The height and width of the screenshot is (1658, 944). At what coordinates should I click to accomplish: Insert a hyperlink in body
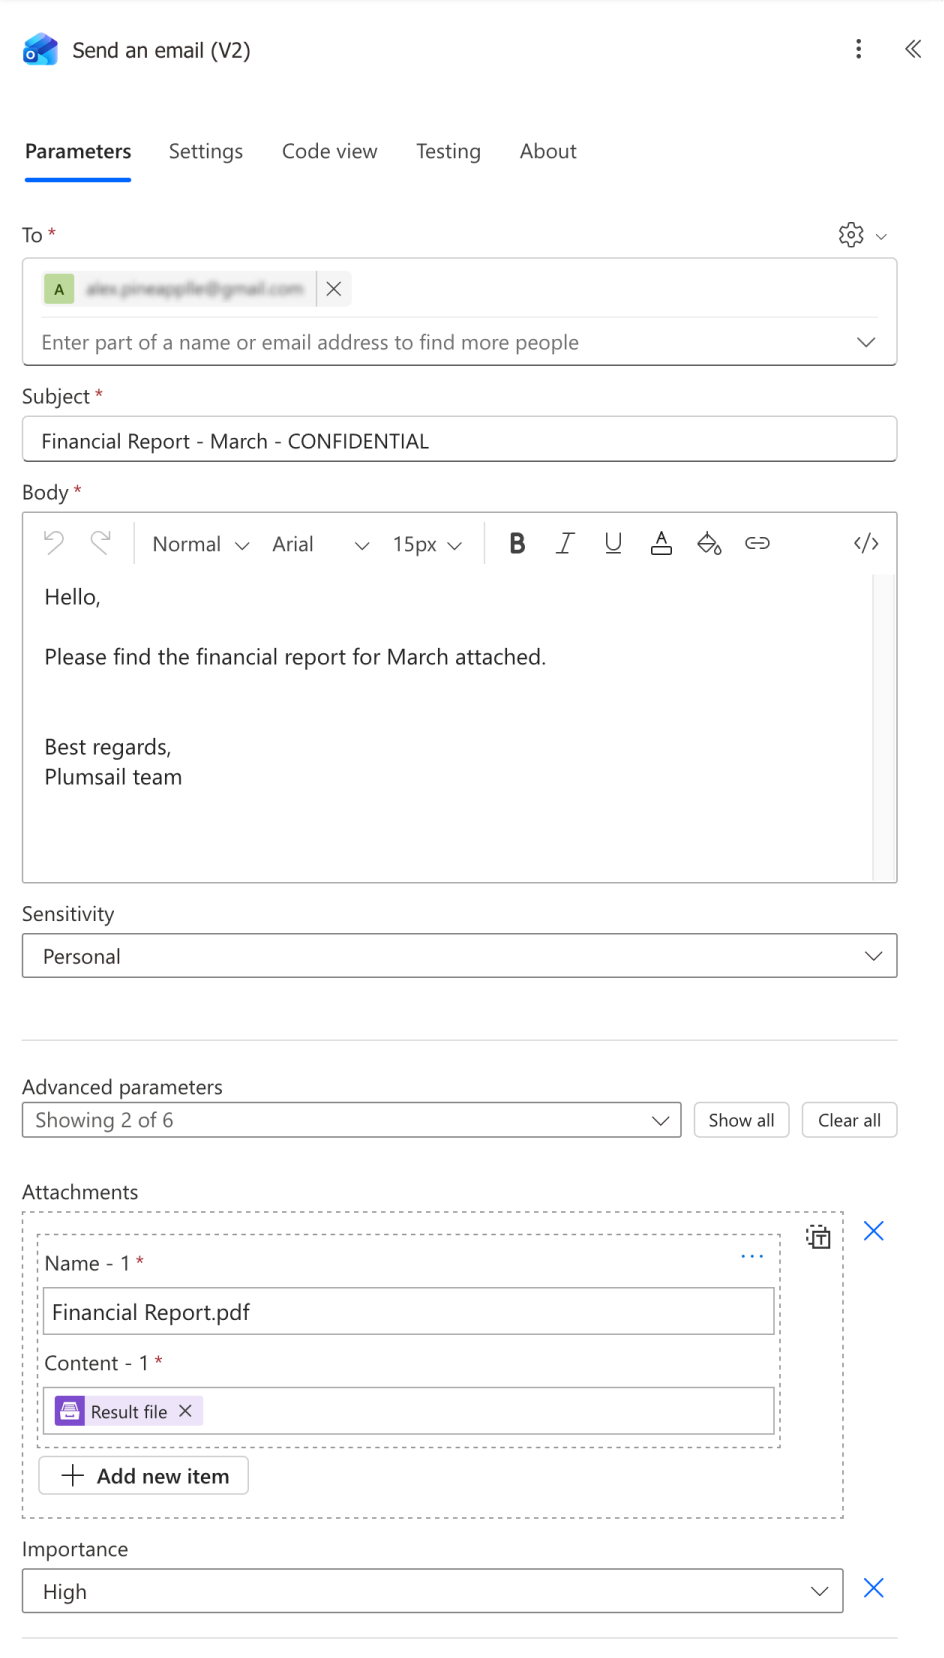coord(757,543)
